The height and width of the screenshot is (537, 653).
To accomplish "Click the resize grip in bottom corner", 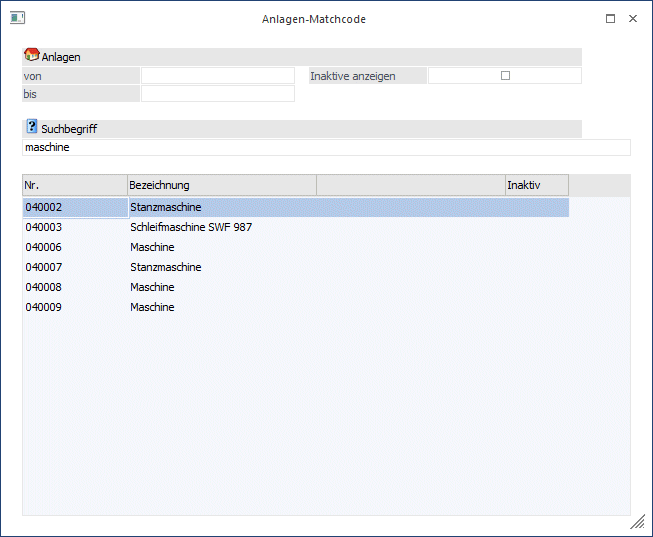I will point(637,522).
